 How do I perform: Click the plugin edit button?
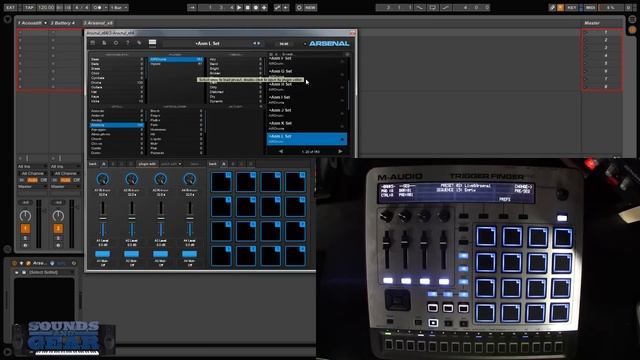tap(147, 164)
